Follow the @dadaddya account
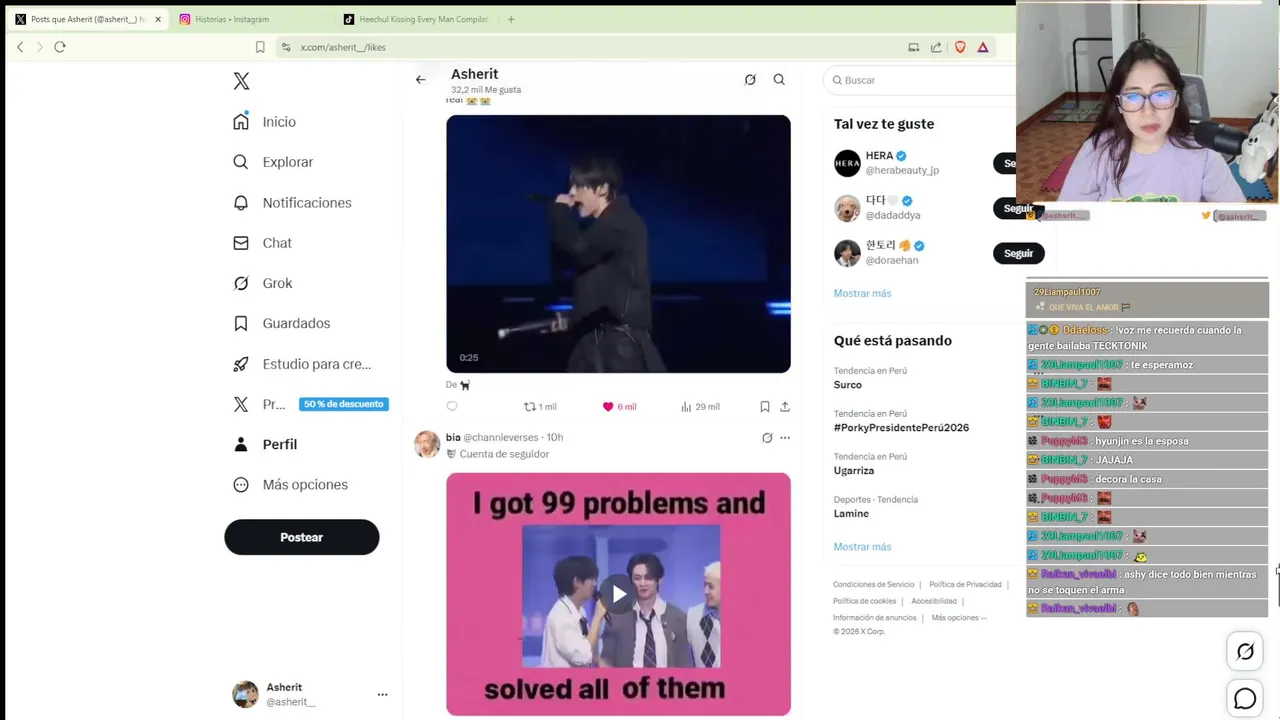Viewport: 1280px width, 720px height. (x=1018, y=208)
